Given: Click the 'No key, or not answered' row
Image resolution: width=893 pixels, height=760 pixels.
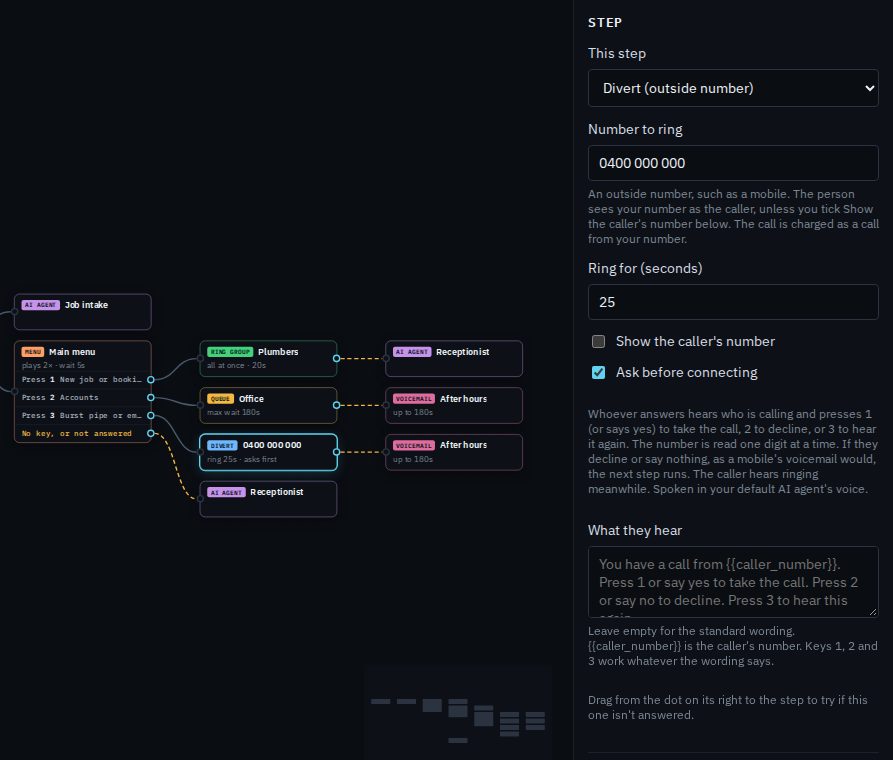Looking at the screenshot, I should pos(83,434).
